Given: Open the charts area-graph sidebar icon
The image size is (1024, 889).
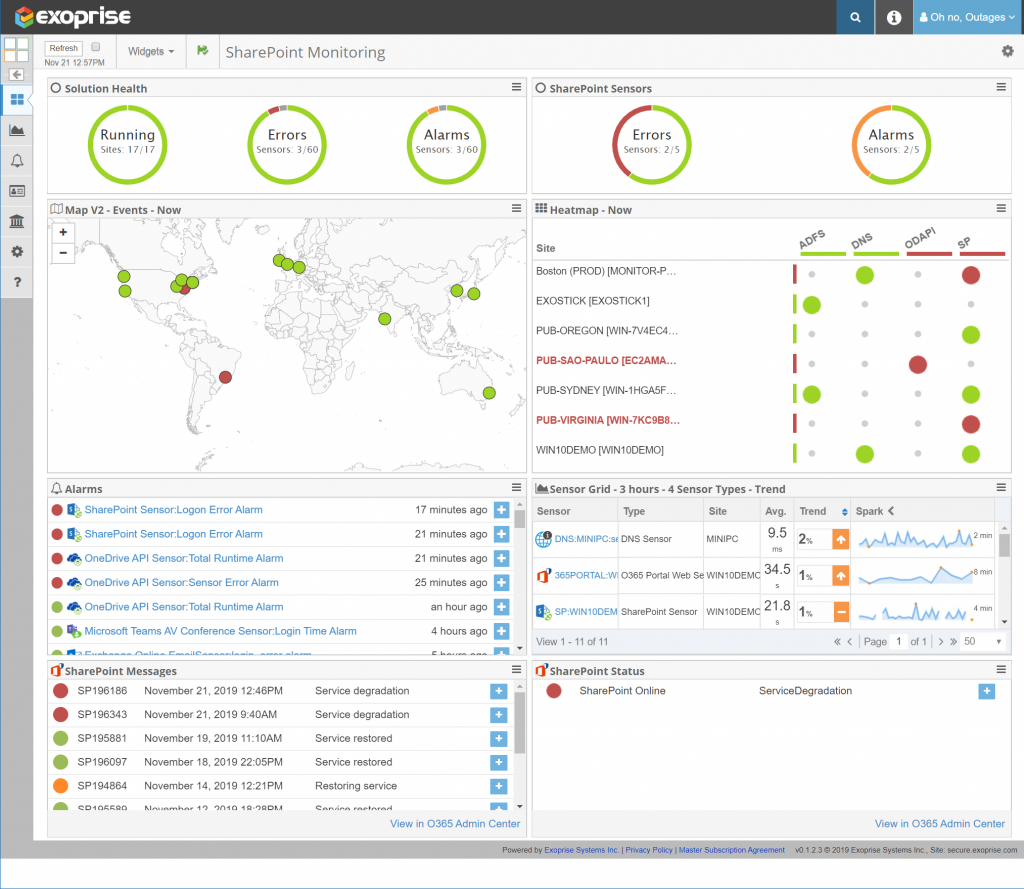Looking at the screenshot, I should tap(17, 130).
